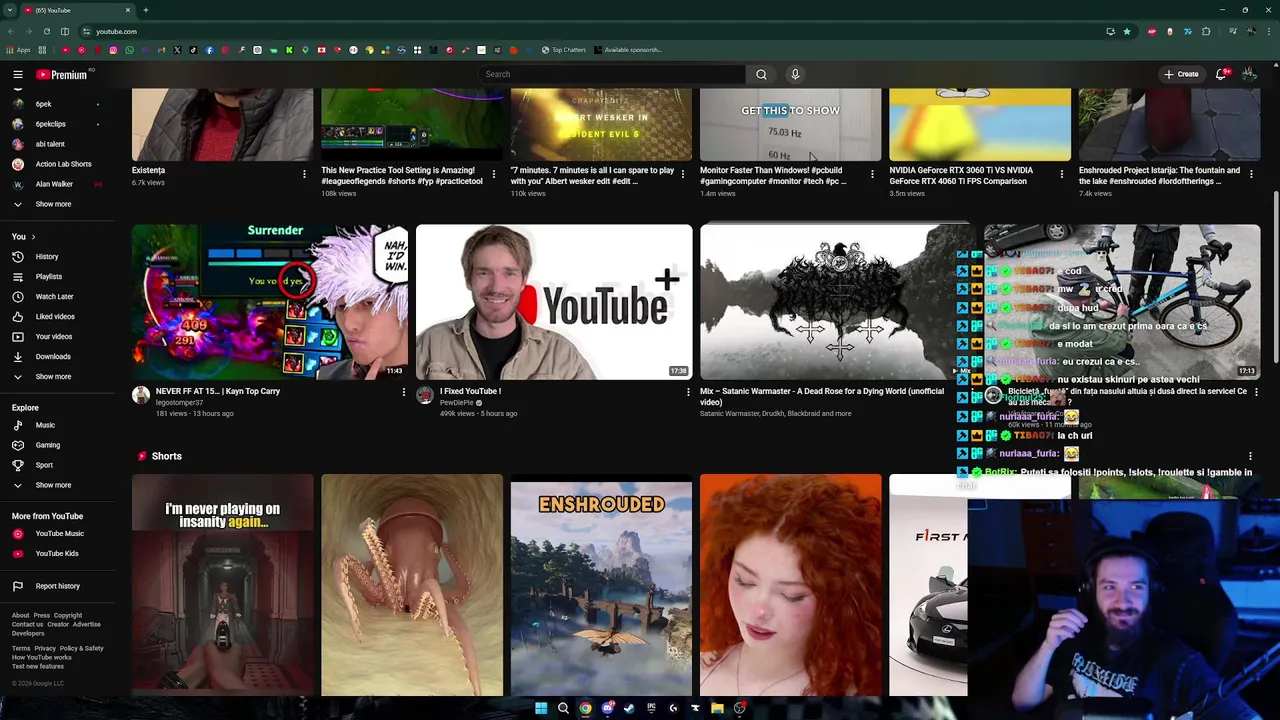The width and height of the screenshot is (1280, 720).
Task: Open the 6pek subscription channel
Action: point(43,104)
